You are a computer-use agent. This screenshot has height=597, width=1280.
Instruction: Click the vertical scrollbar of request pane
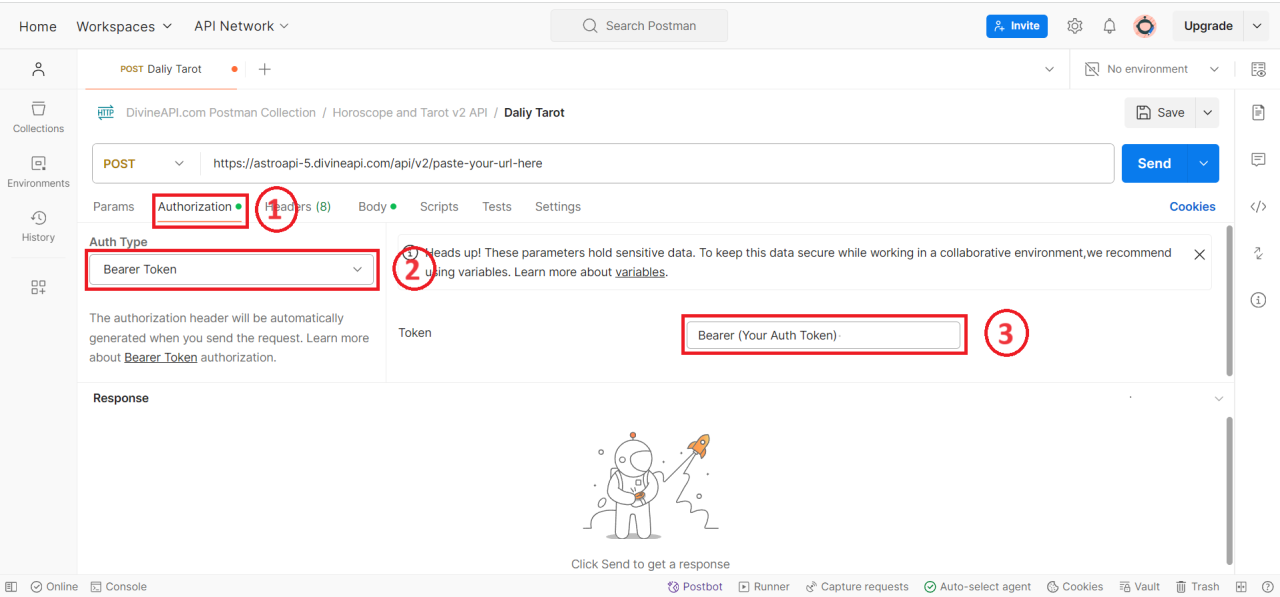(1230, 300)
